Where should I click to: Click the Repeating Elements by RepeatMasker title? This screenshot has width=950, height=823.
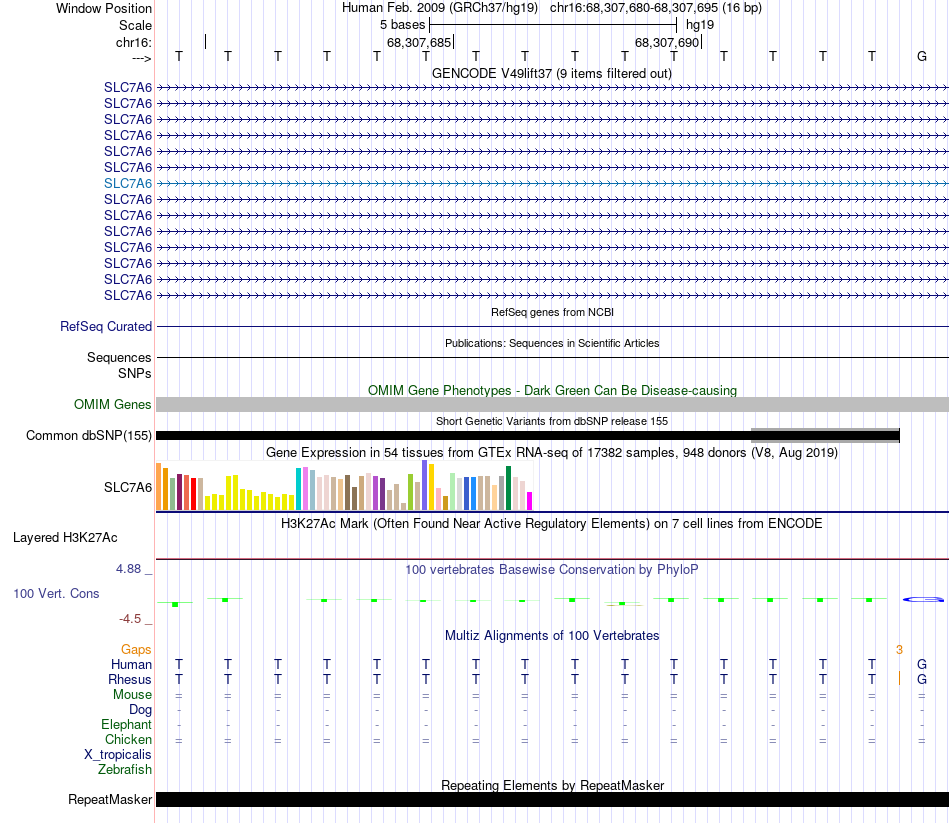552,785
